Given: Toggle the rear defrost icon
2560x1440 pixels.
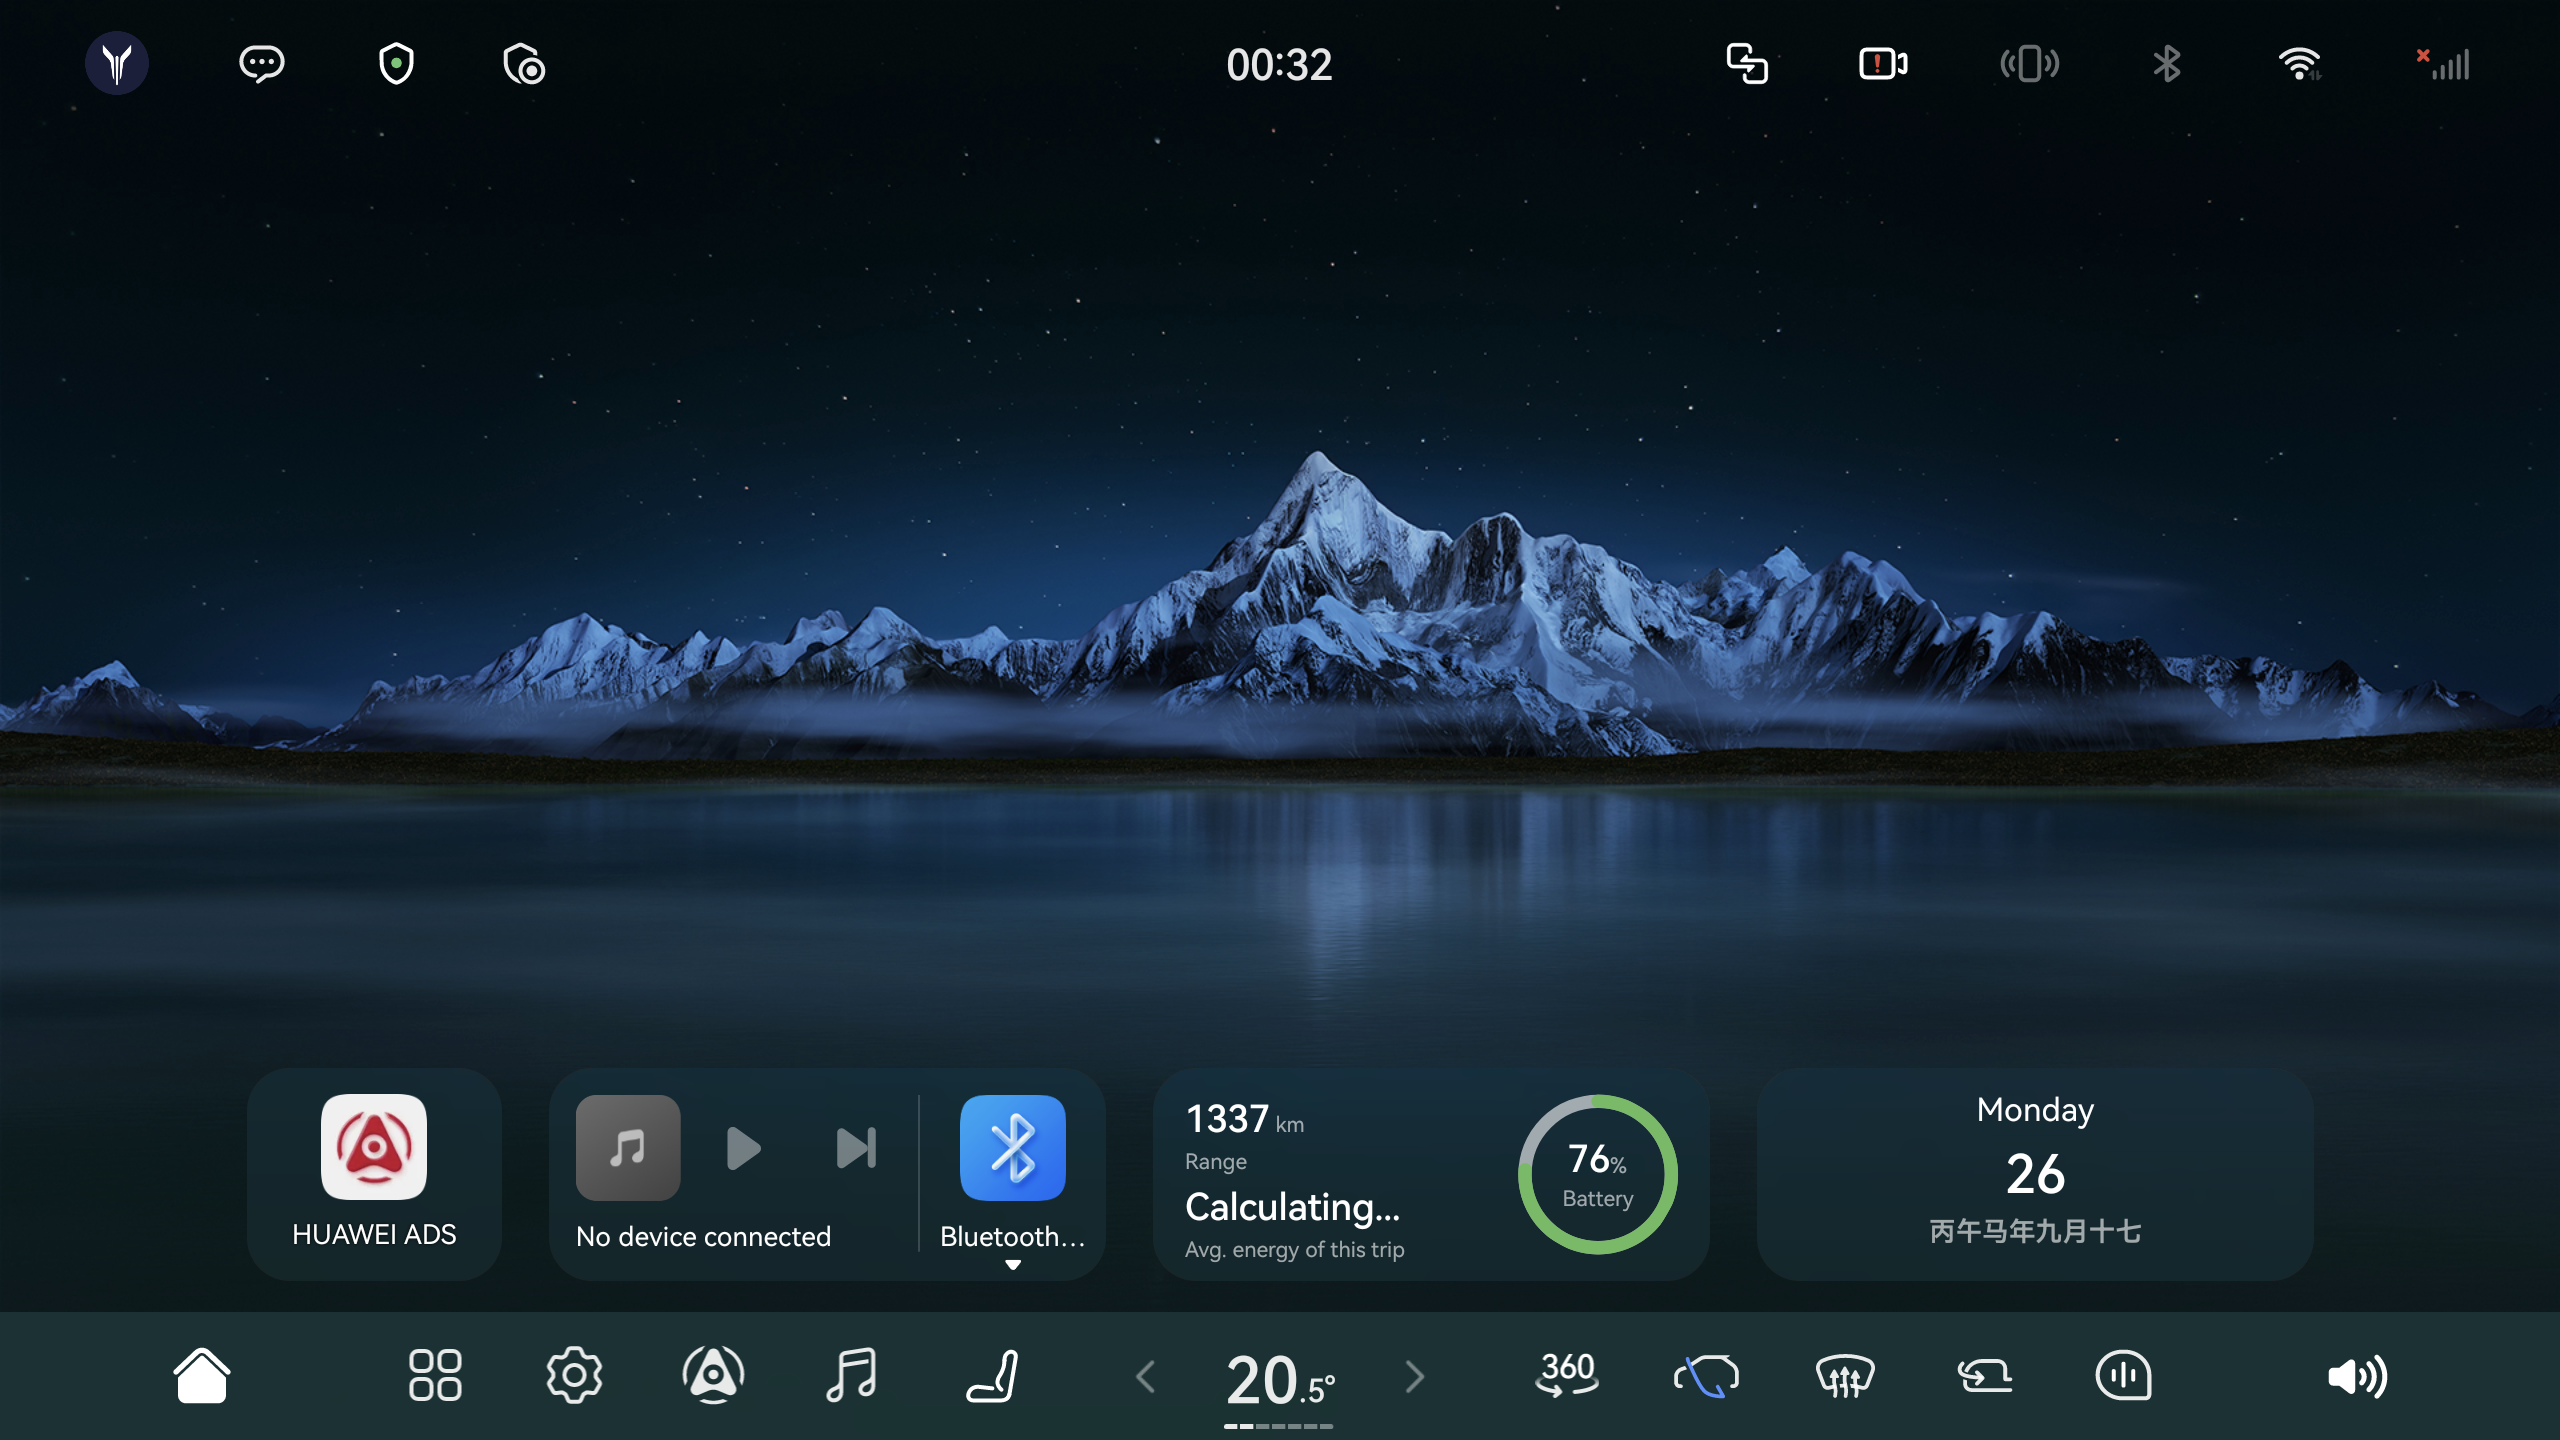Looking at the screenshot, I should pos(1984,1376).
